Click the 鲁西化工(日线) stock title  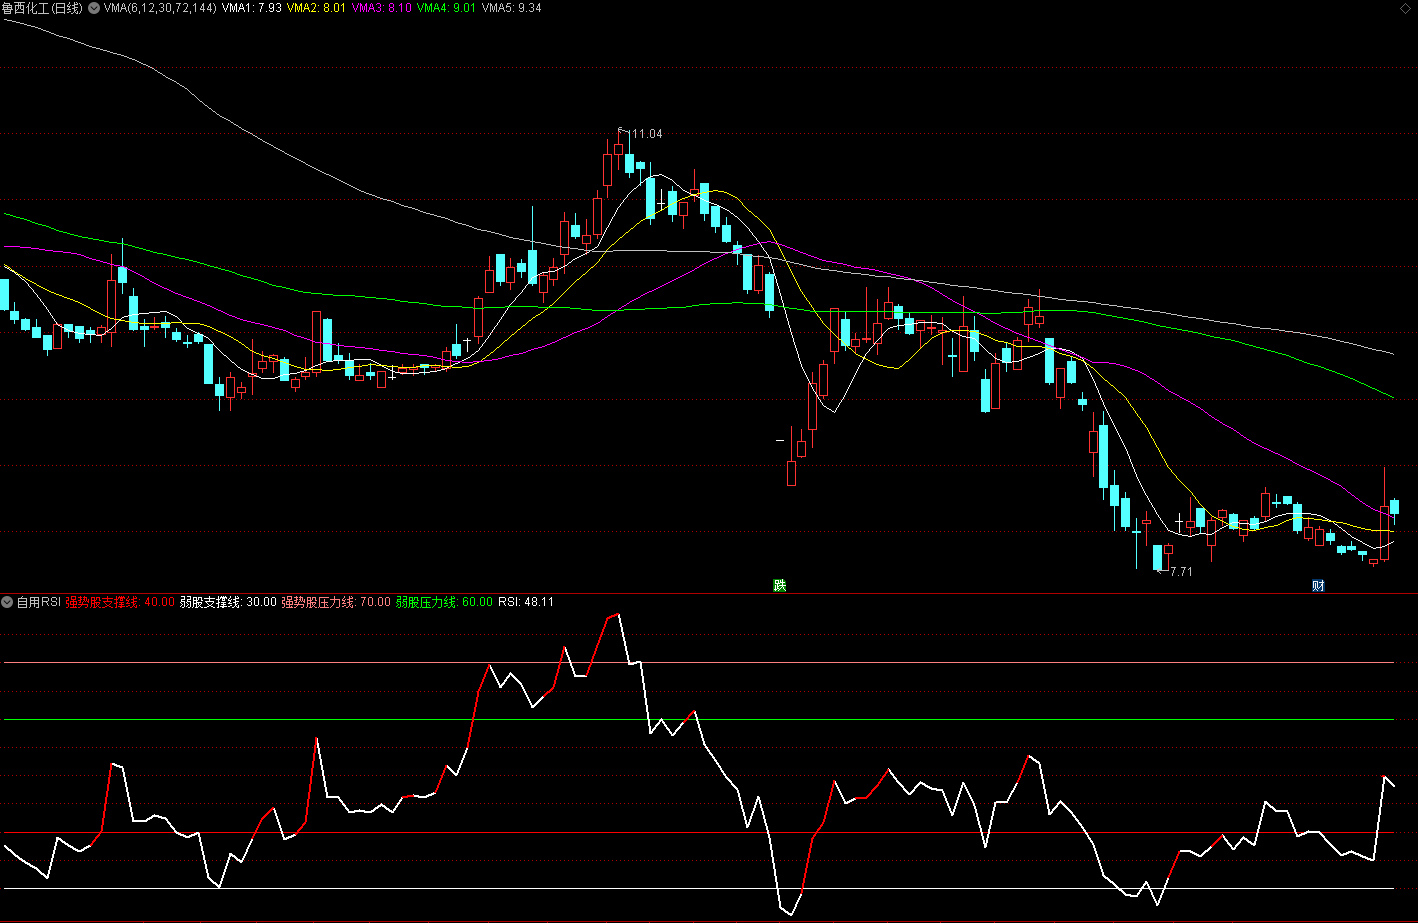(42, 8)
